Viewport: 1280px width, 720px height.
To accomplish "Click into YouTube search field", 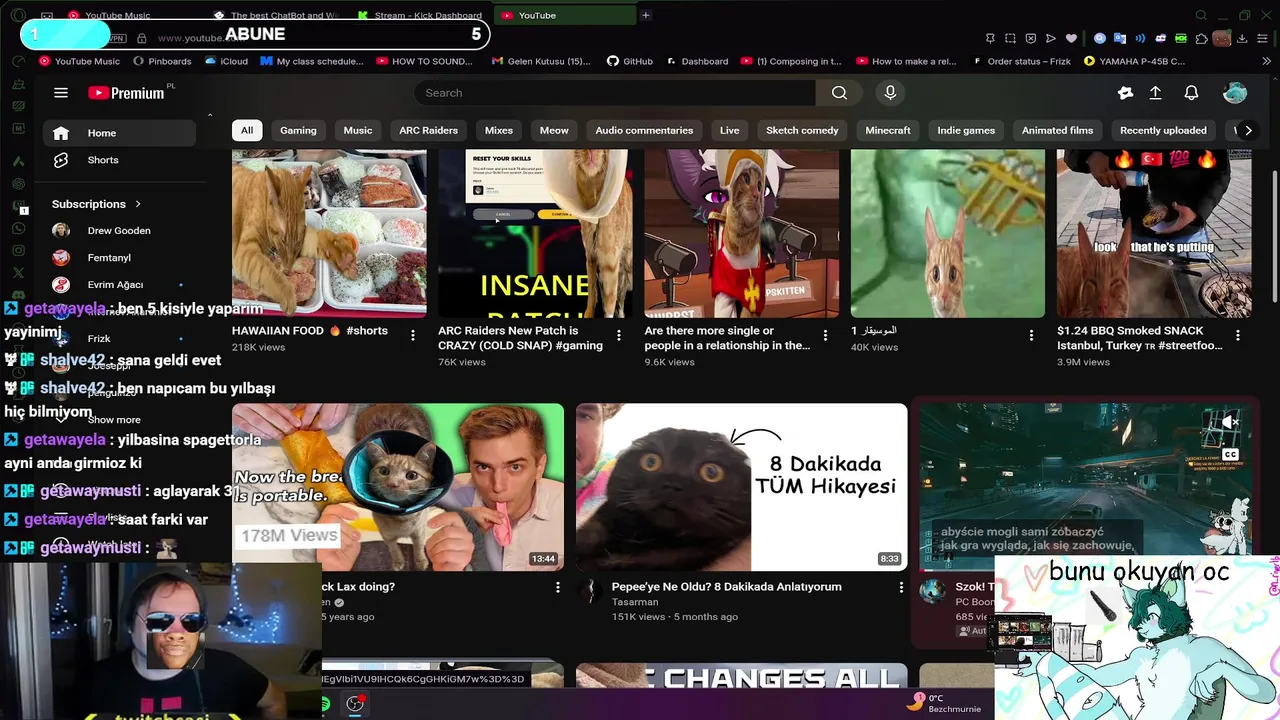I will pyautogui.click(x=615, y=93).
